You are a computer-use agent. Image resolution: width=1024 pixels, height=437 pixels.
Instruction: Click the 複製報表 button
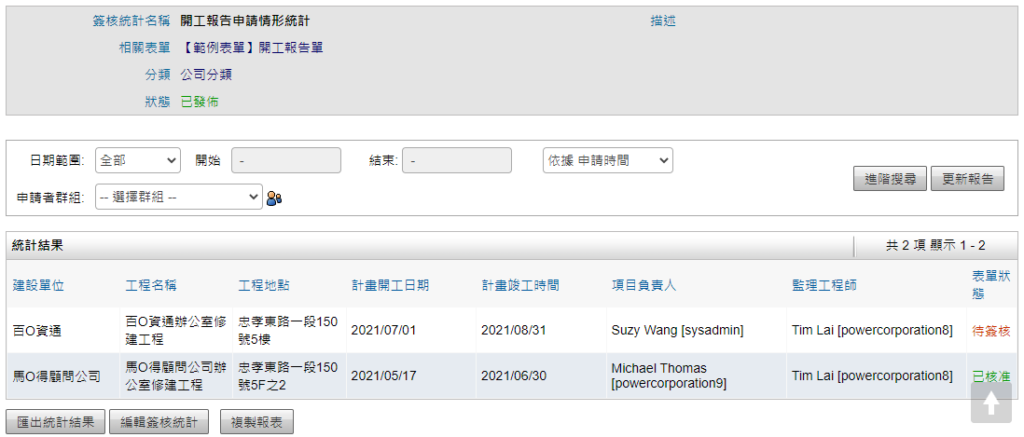[256, 422]
